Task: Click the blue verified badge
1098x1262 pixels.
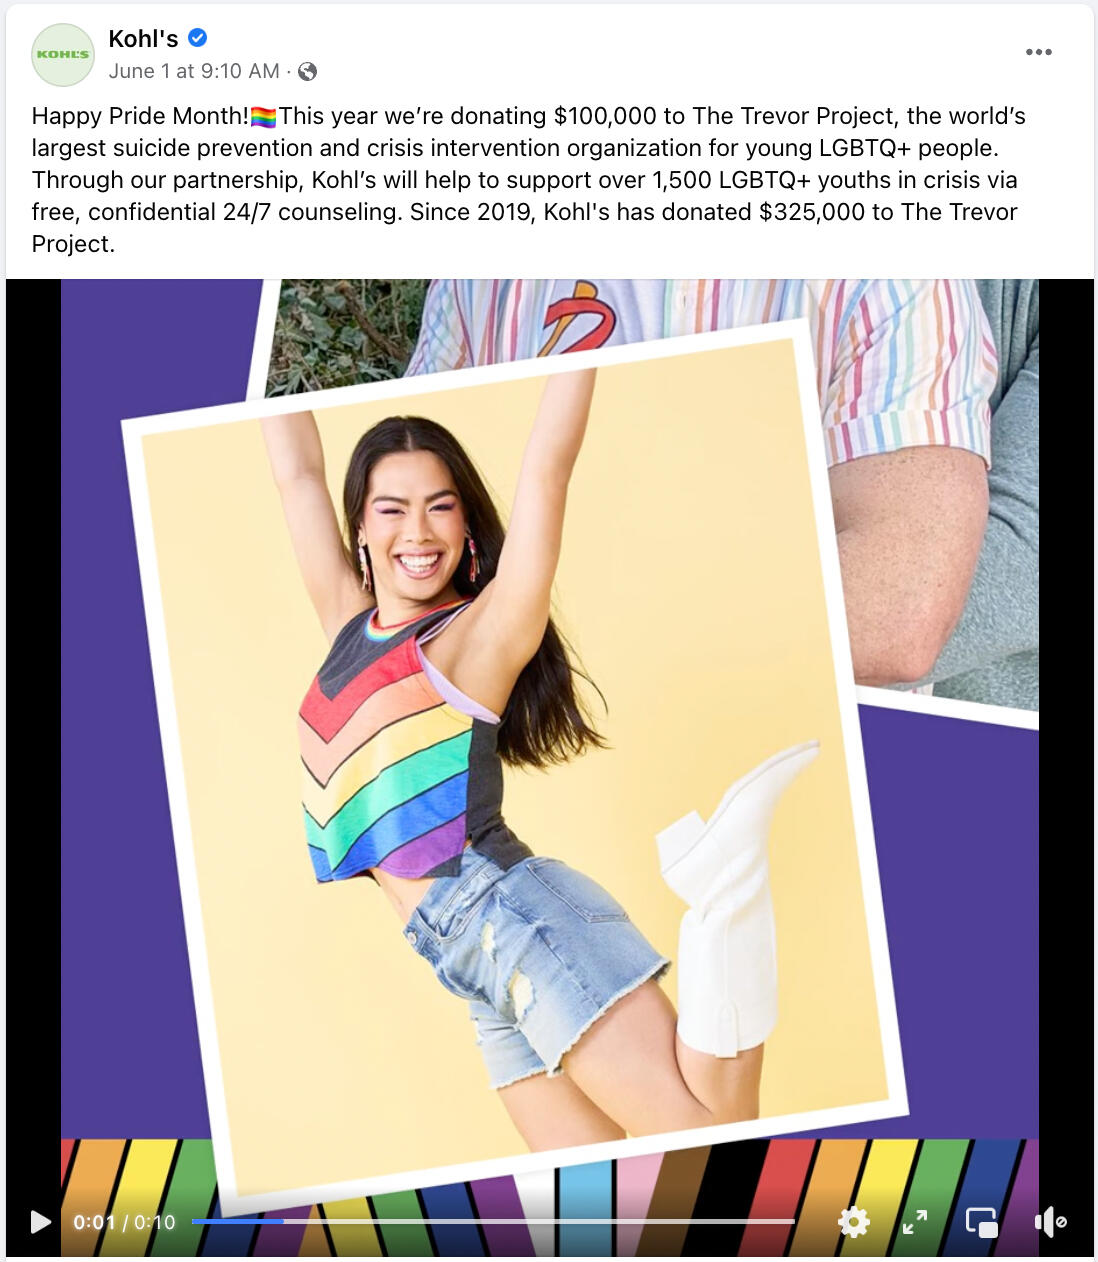Action: pyautogui.click(x=198, y=38)
